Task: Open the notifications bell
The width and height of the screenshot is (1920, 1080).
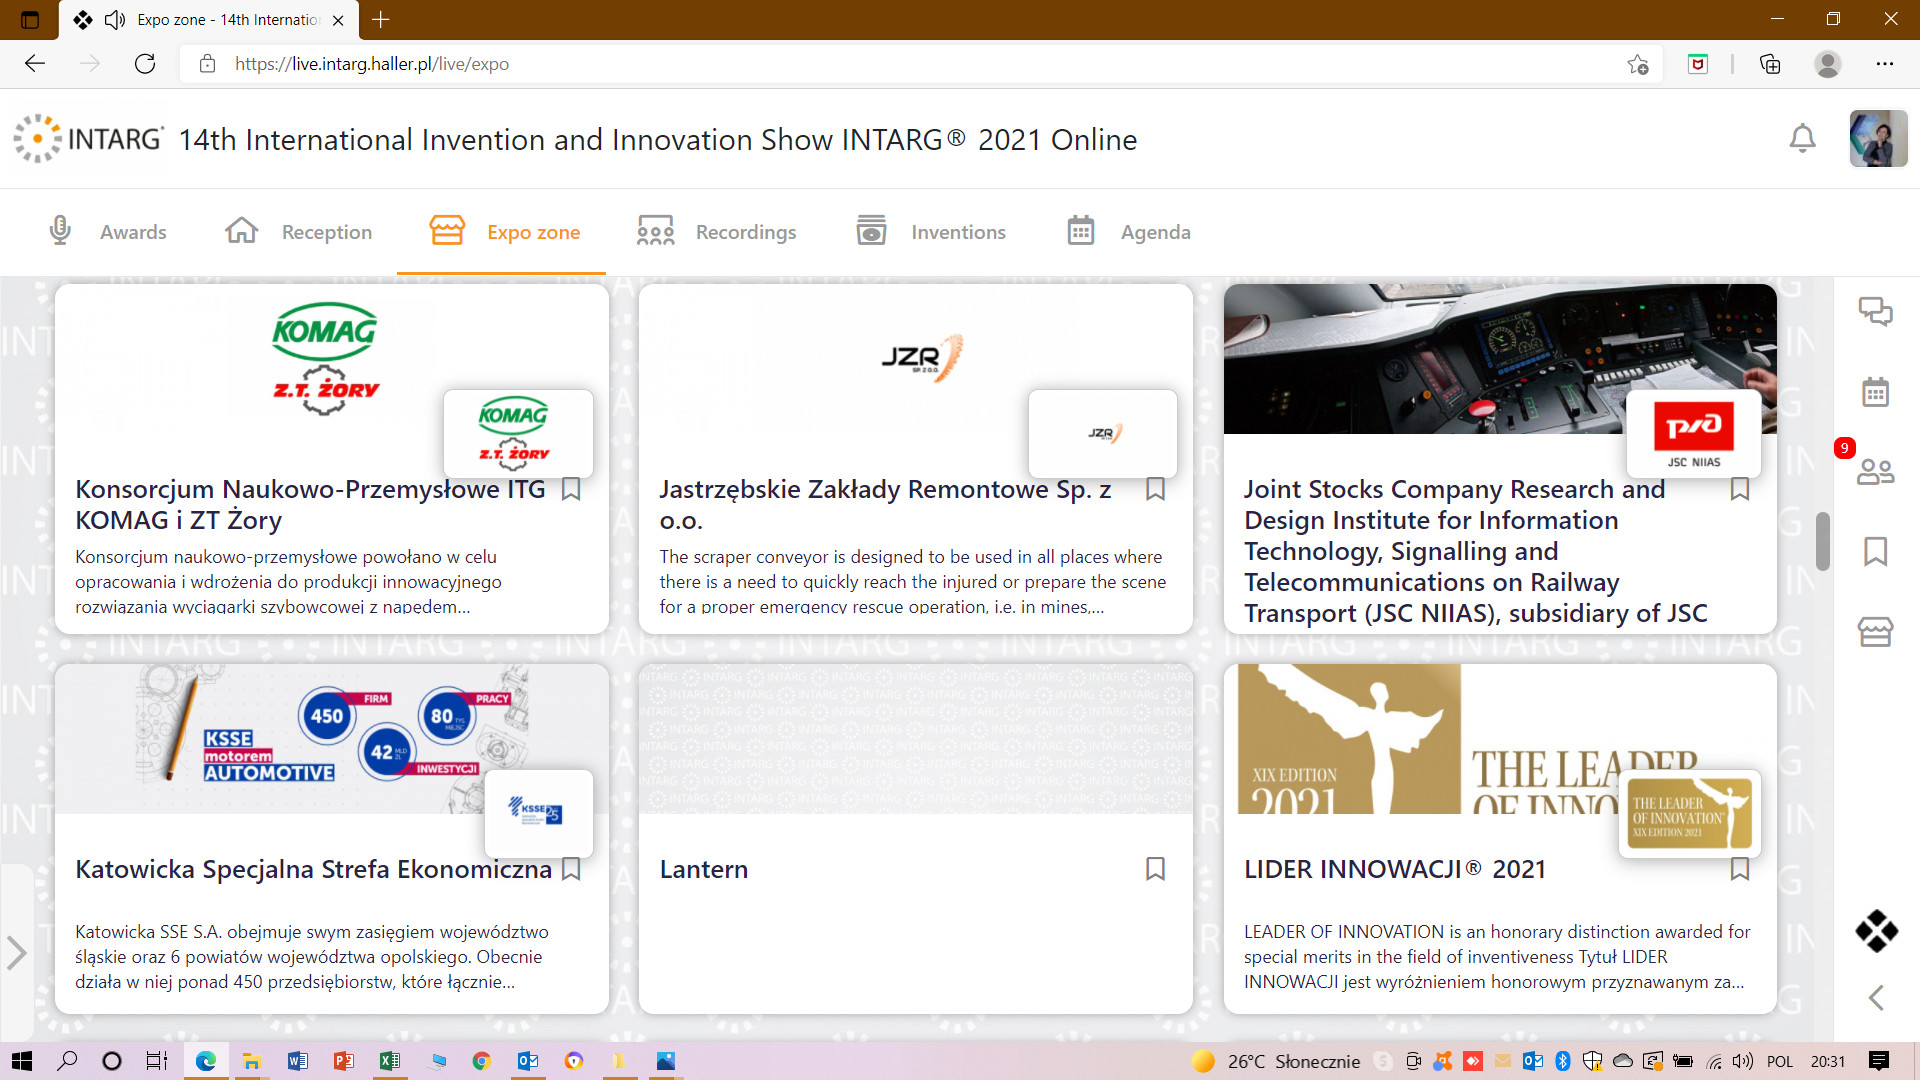Action: click(1802, 138)
